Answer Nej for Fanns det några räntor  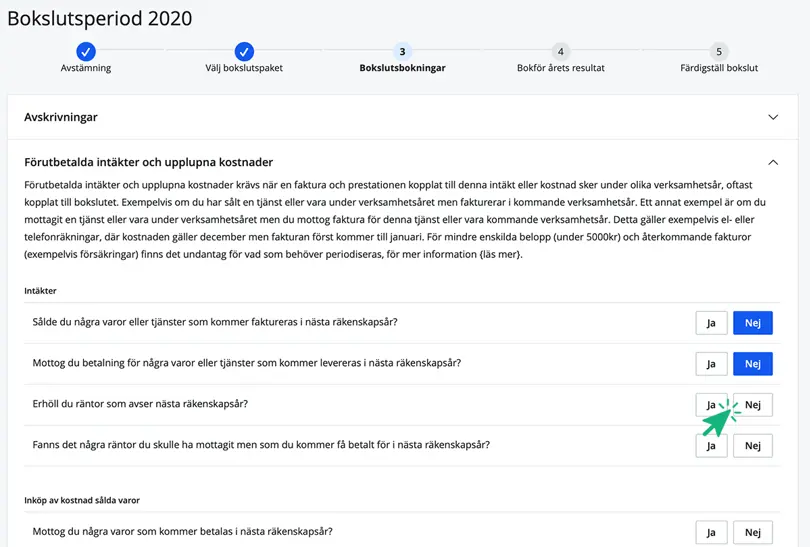point(753,446)
